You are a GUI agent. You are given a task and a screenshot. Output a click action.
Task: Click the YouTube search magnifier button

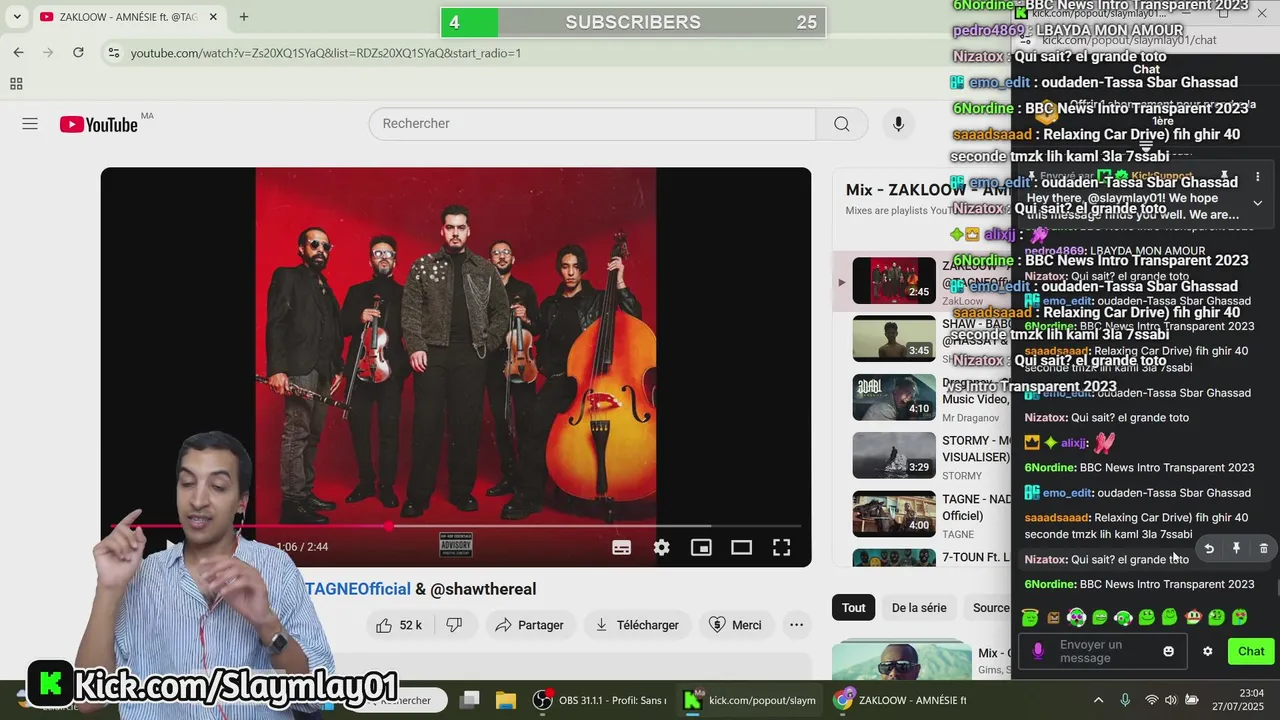842,124
